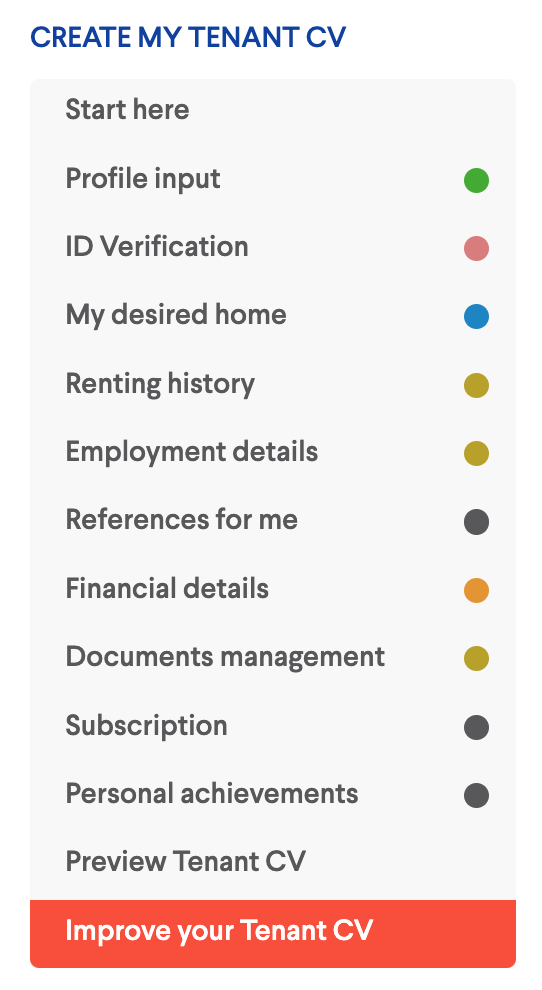Click the green status dot beside Profile input
Image resolution: width=542 pixels, height=990 pixels.
click(476, 180)
